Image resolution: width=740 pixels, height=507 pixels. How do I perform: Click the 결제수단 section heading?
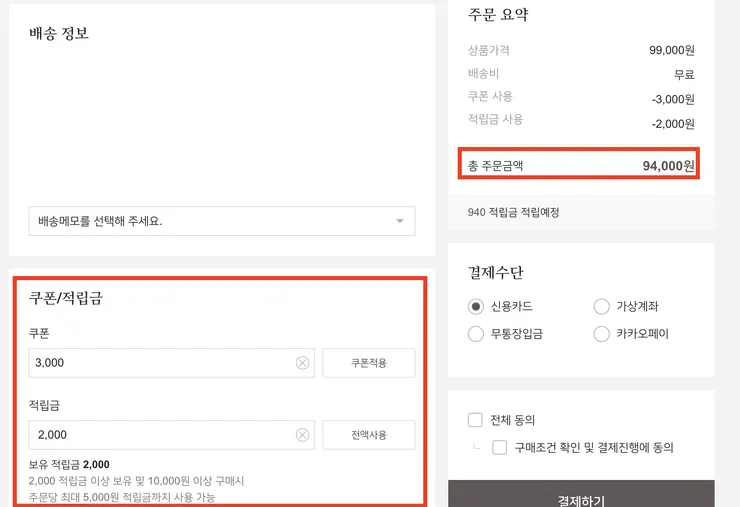click(496, 272)
